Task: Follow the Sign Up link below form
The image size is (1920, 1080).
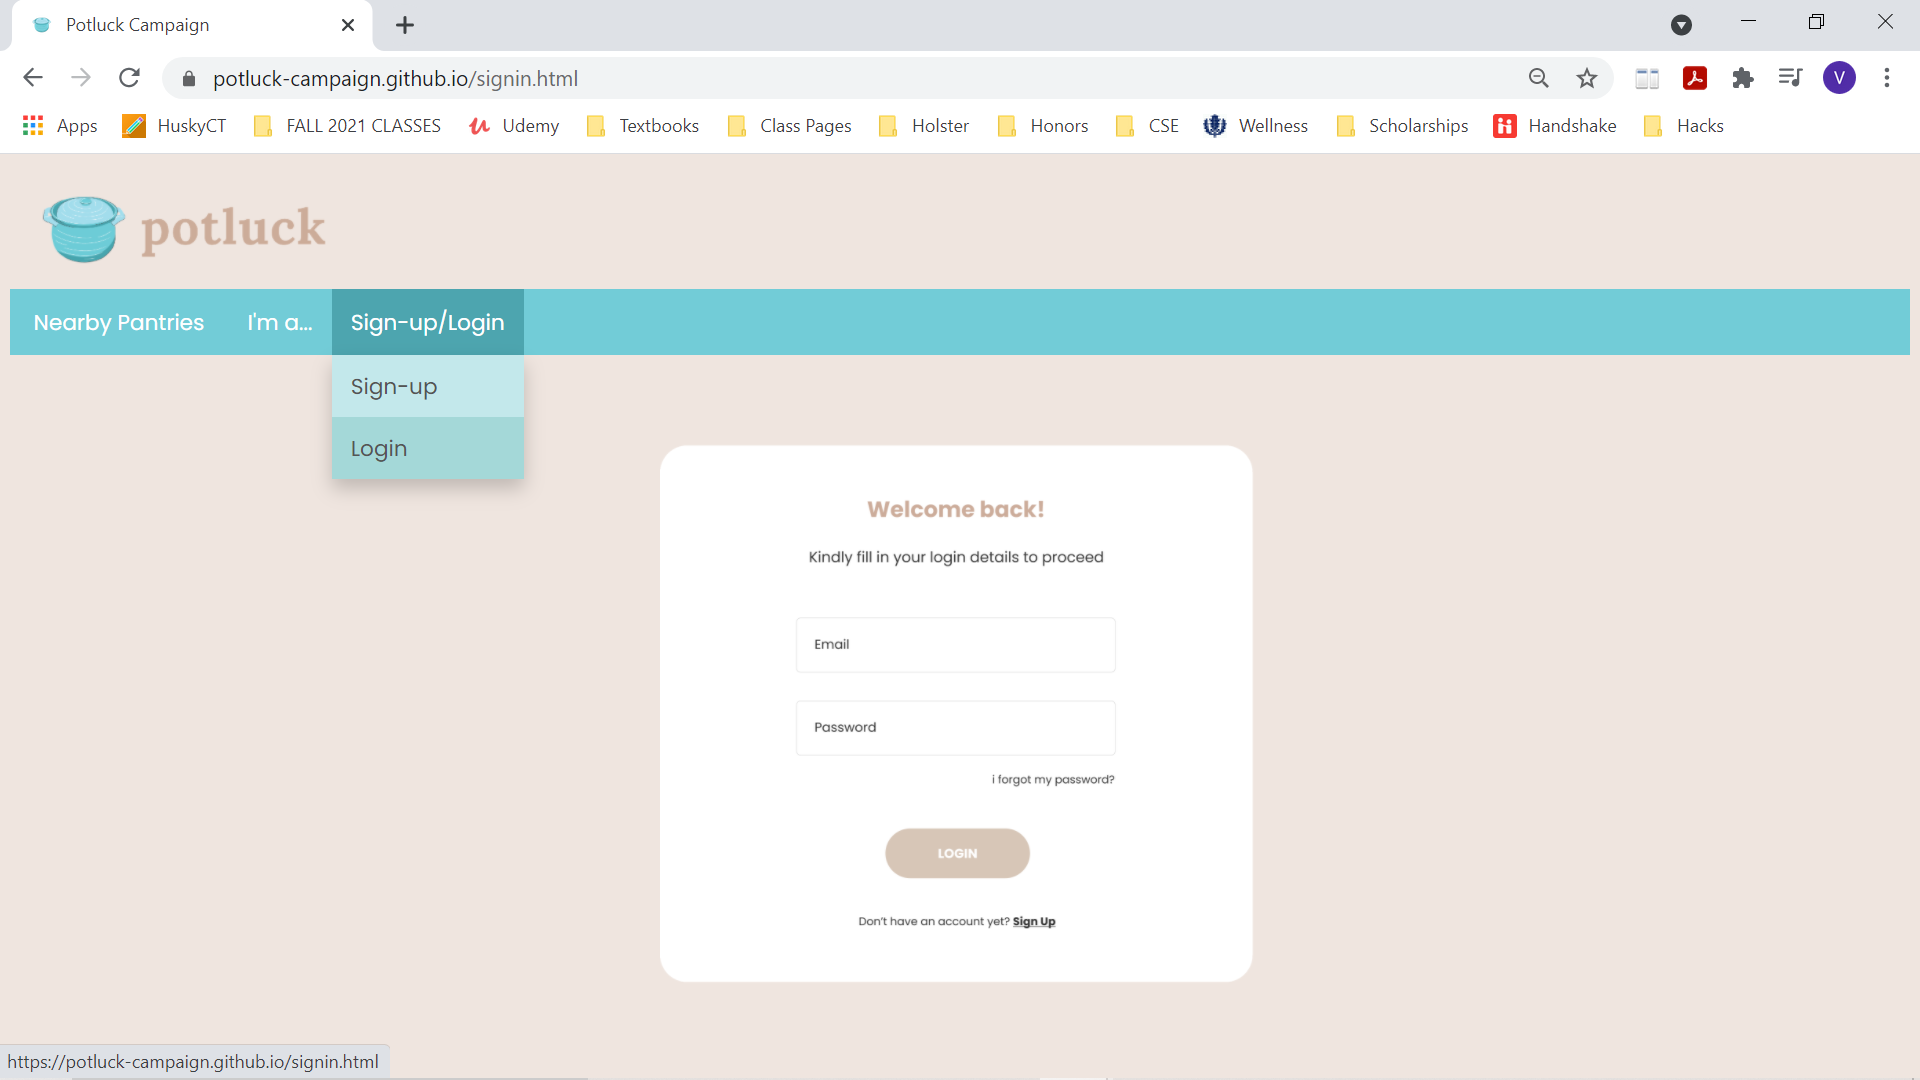Action: pyautogui.click(x=1034, y=922)
